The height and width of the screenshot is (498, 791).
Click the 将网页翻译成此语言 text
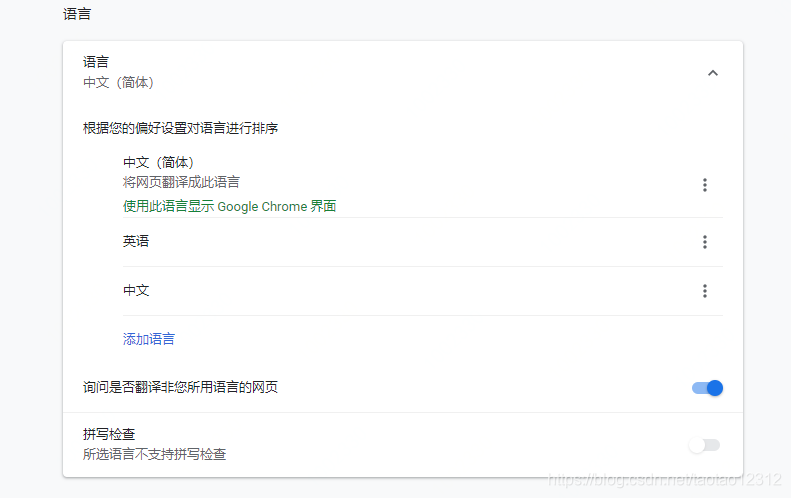tap(181, 182)
